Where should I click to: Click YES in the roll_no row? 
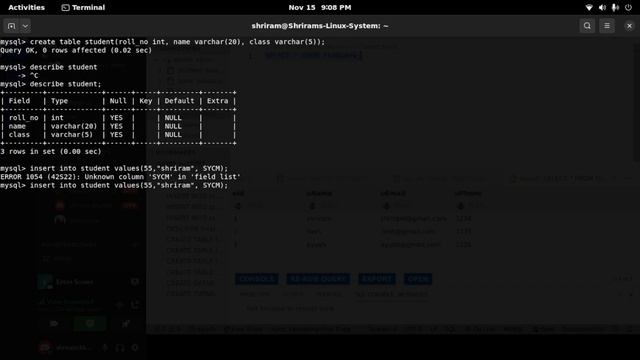116,118
